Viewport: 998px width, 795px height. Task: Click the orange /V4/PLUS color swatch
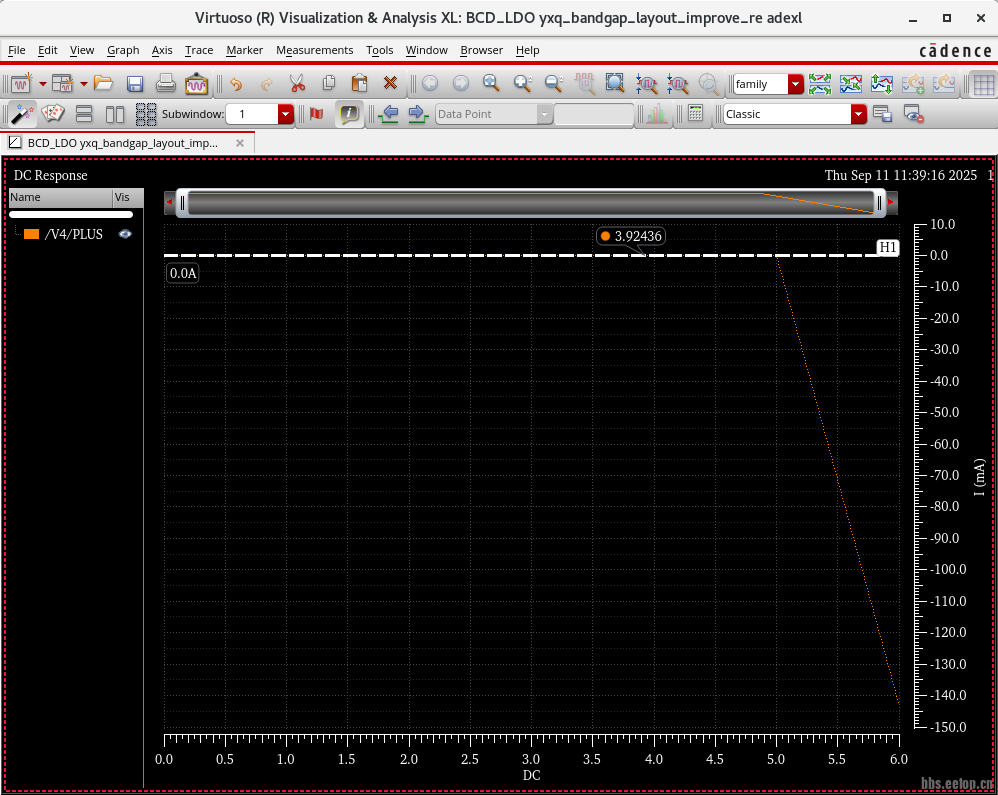click(31, 234)
